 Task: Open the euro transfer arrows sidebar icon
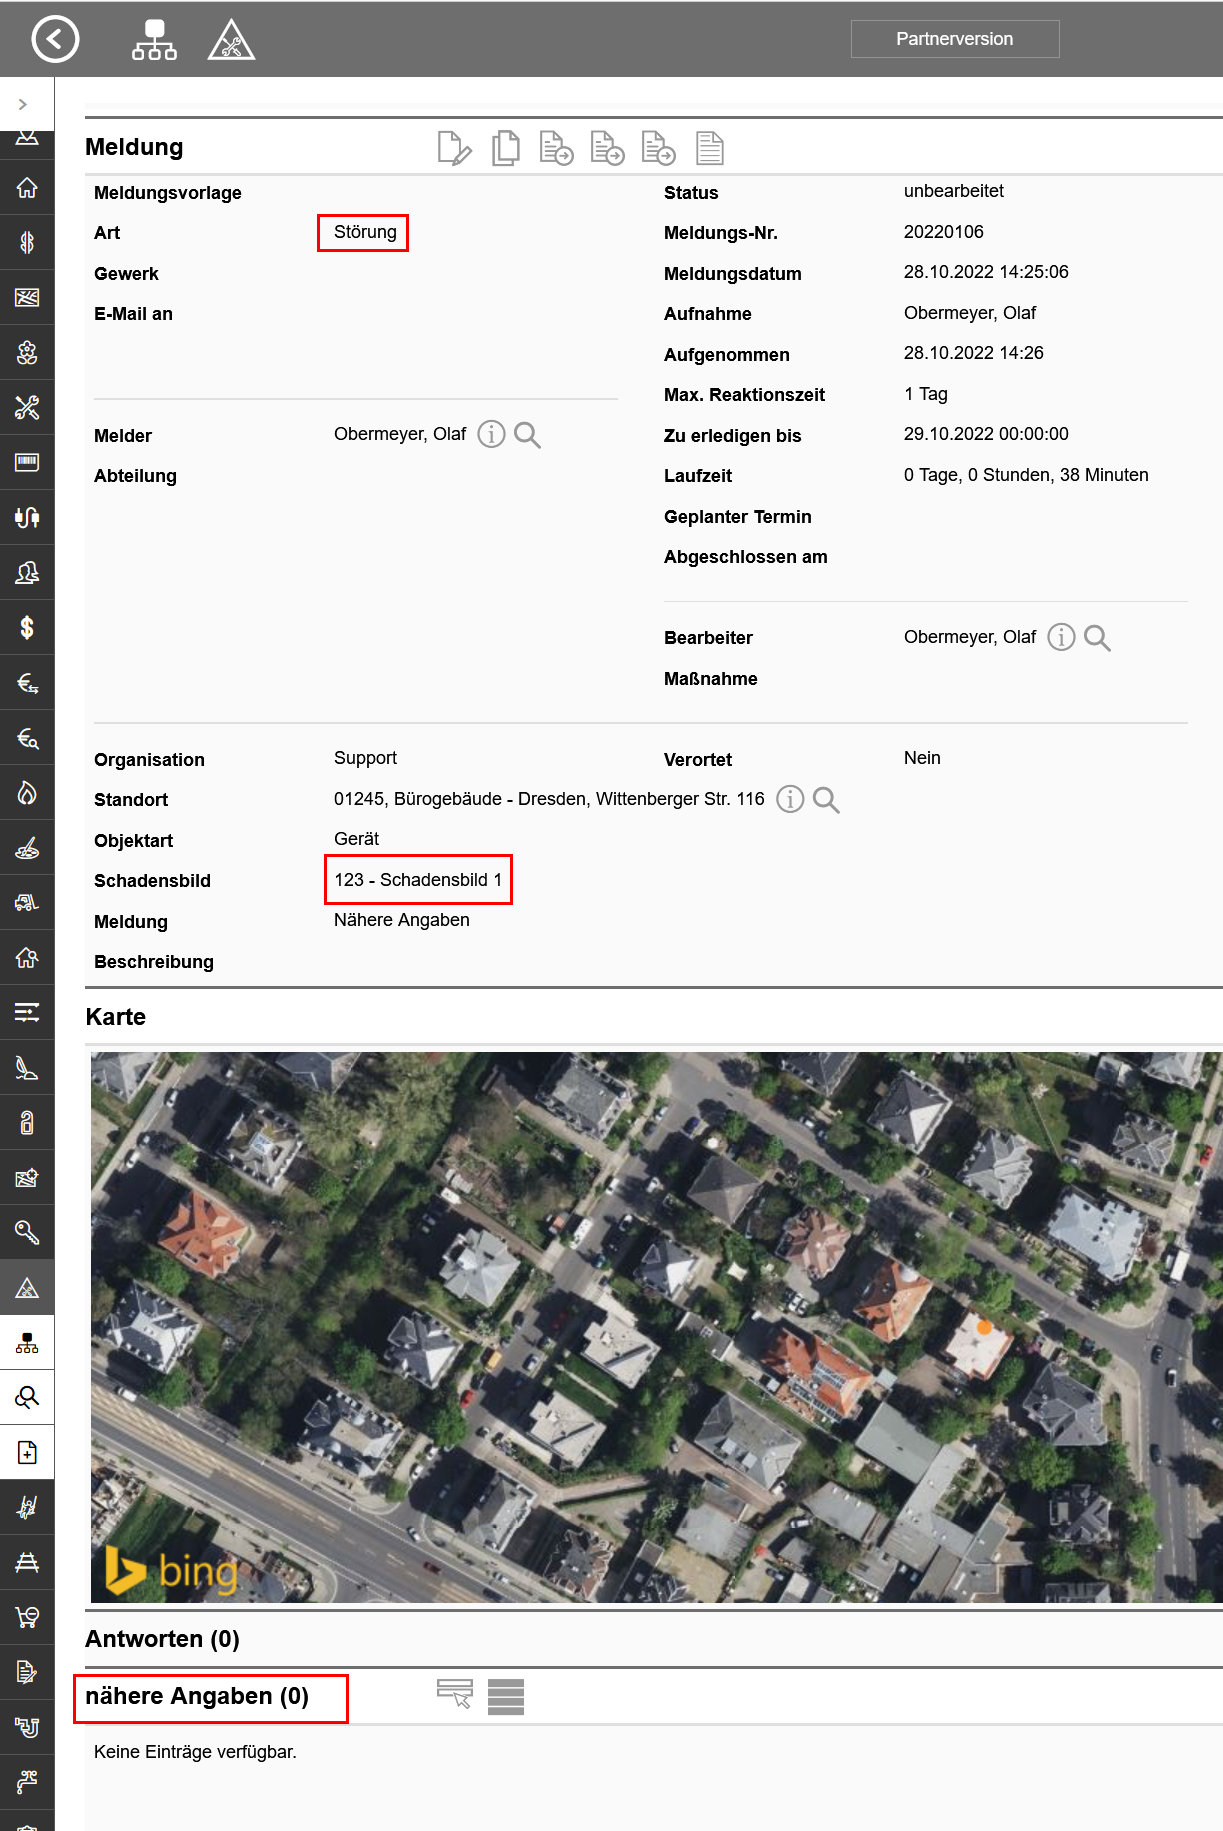pyautogui.click(x=27, y=683)
